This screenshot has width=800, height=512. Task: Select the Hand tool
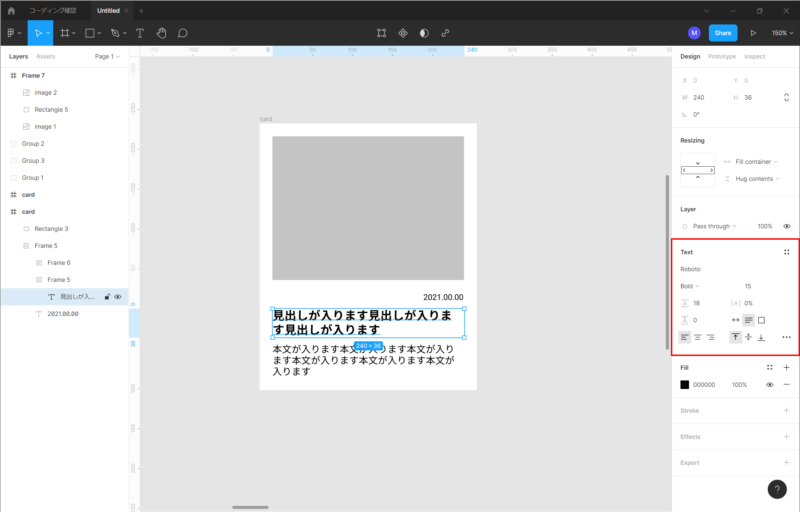161,33
